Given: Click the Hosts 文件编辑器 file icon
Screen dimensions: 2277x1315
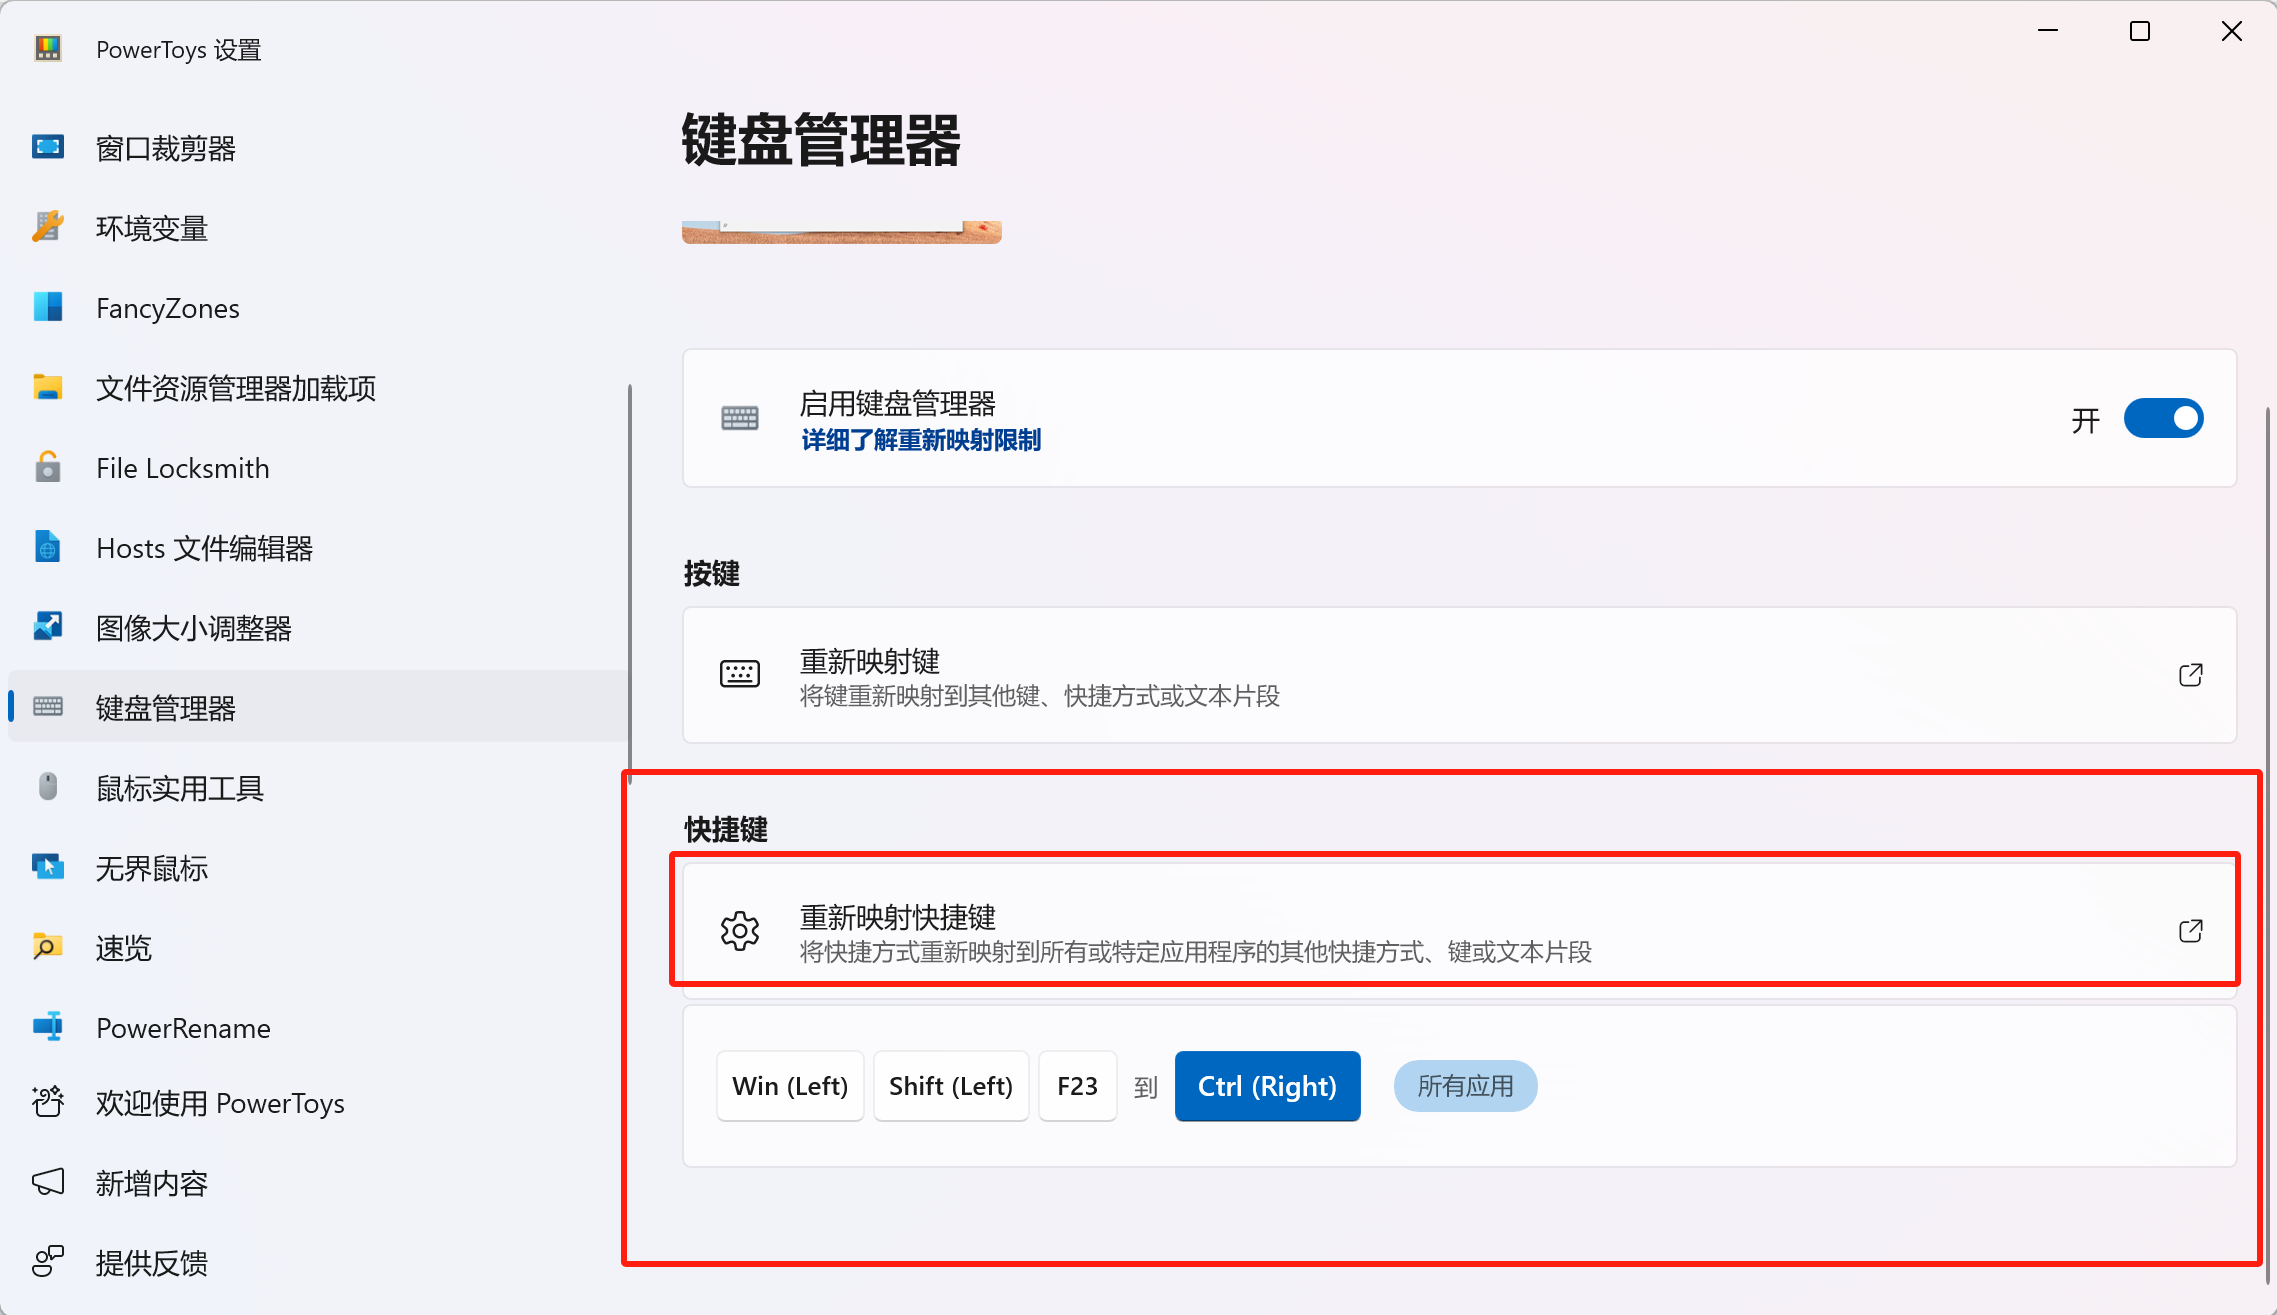Looking at the screenshot, I should pos(48,547).
